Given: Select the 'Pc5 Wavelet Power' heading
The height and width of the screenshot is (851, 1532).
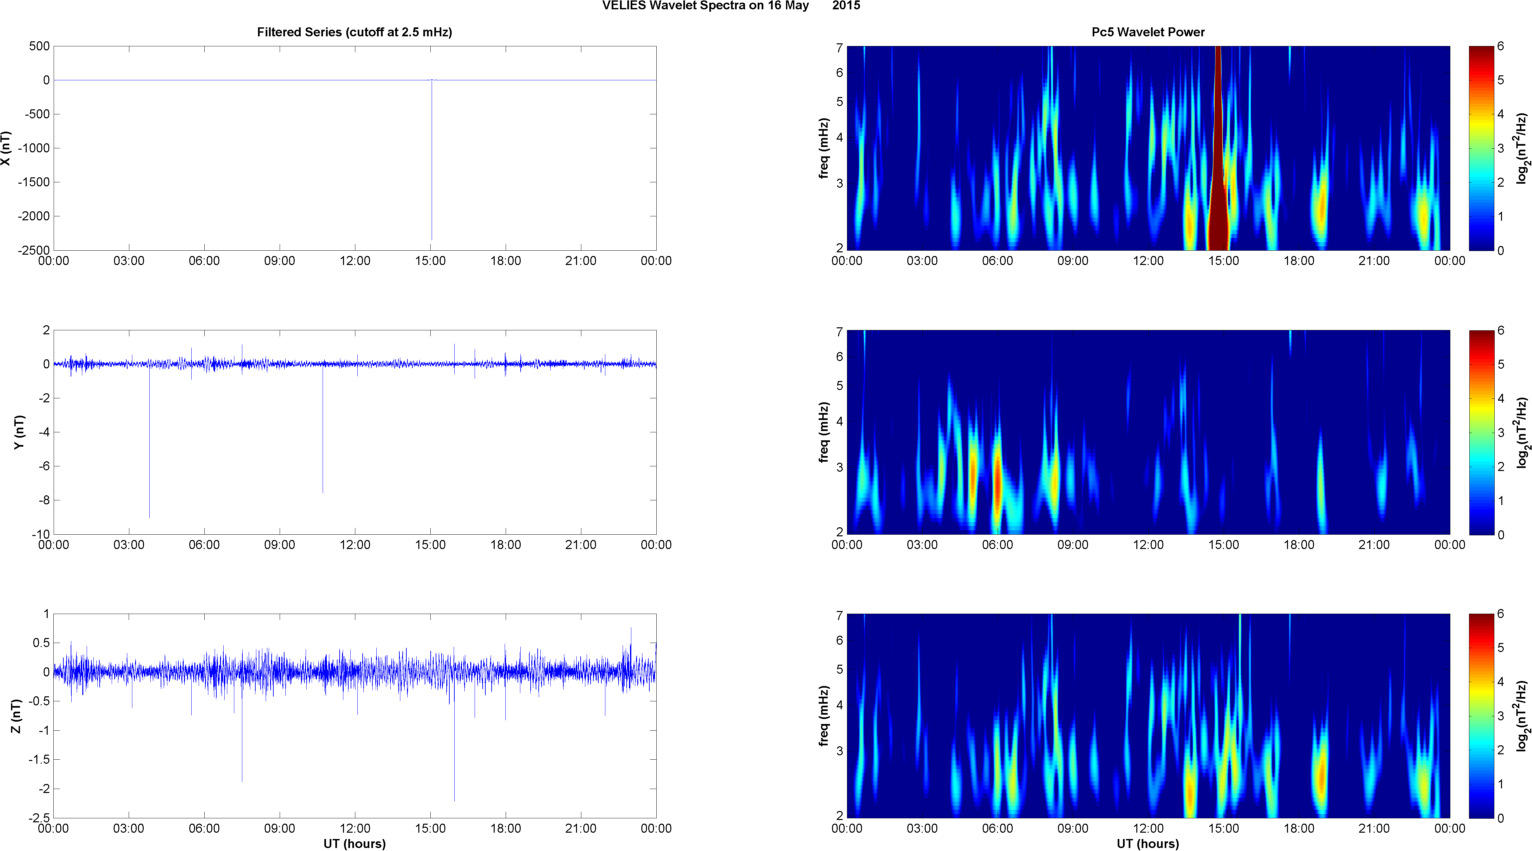Looking at the screenshot, I should click(1148, 32).
